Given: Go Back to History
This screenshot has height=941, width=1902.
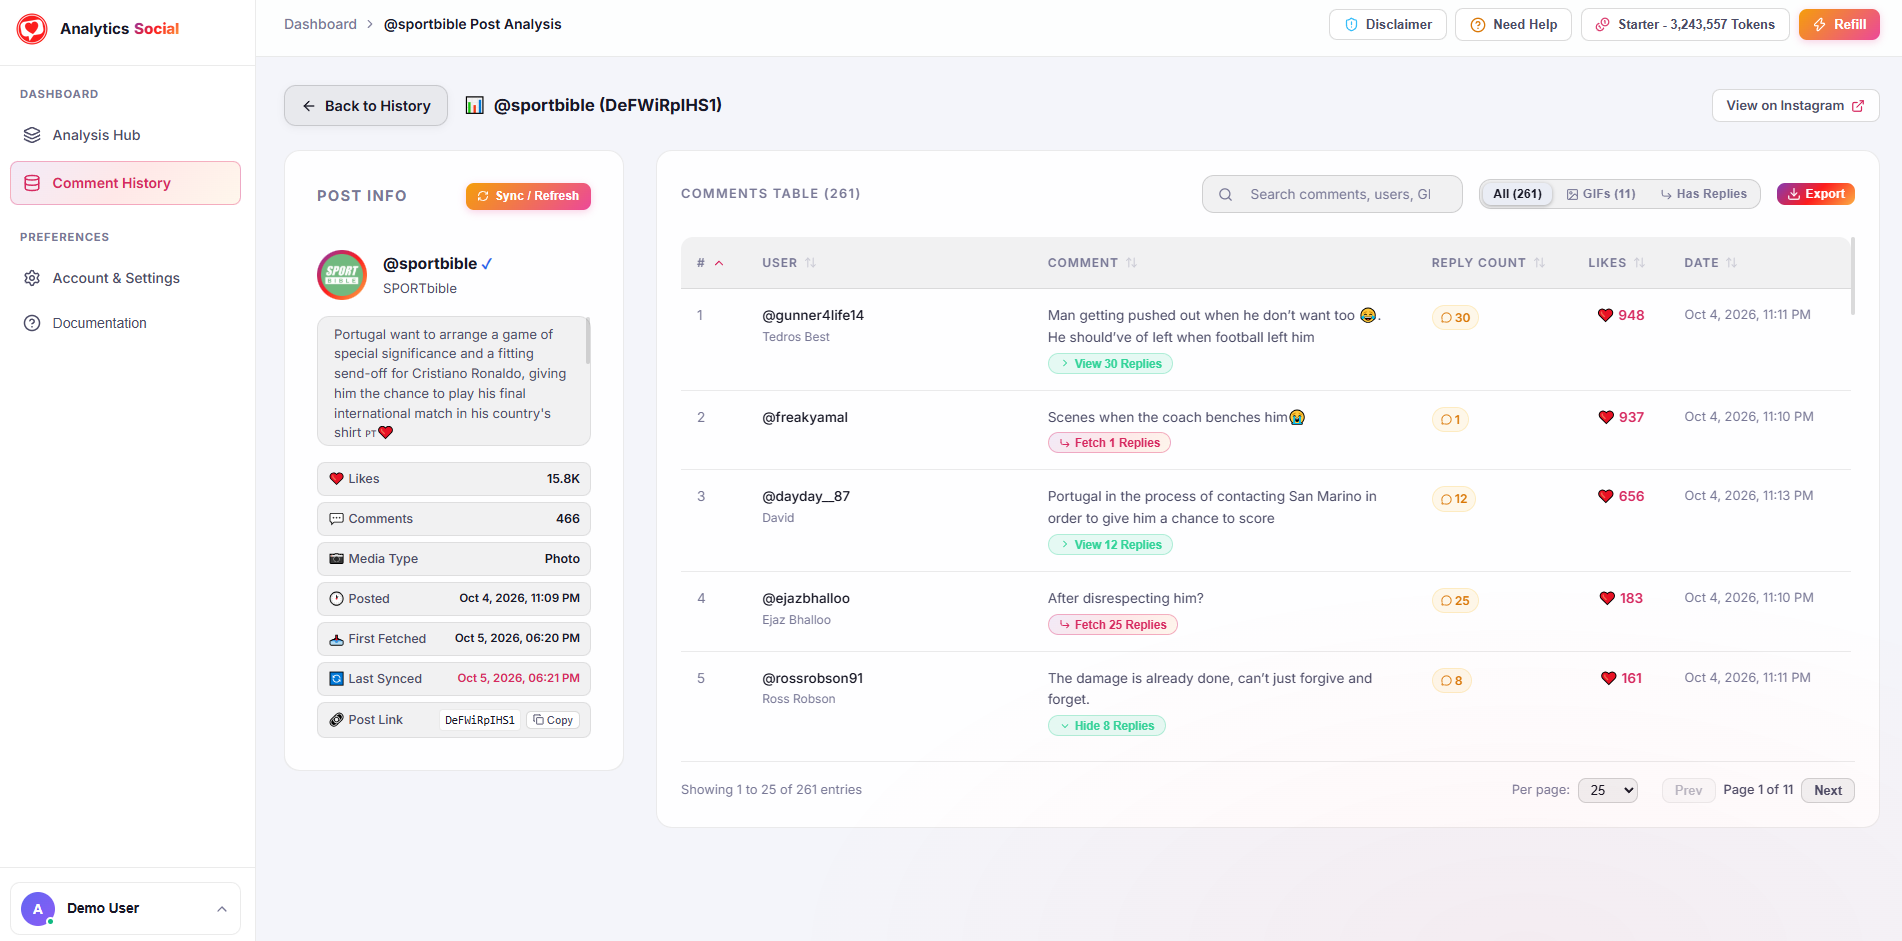Looking at the screenshot, I should click(x=366, y=105).
